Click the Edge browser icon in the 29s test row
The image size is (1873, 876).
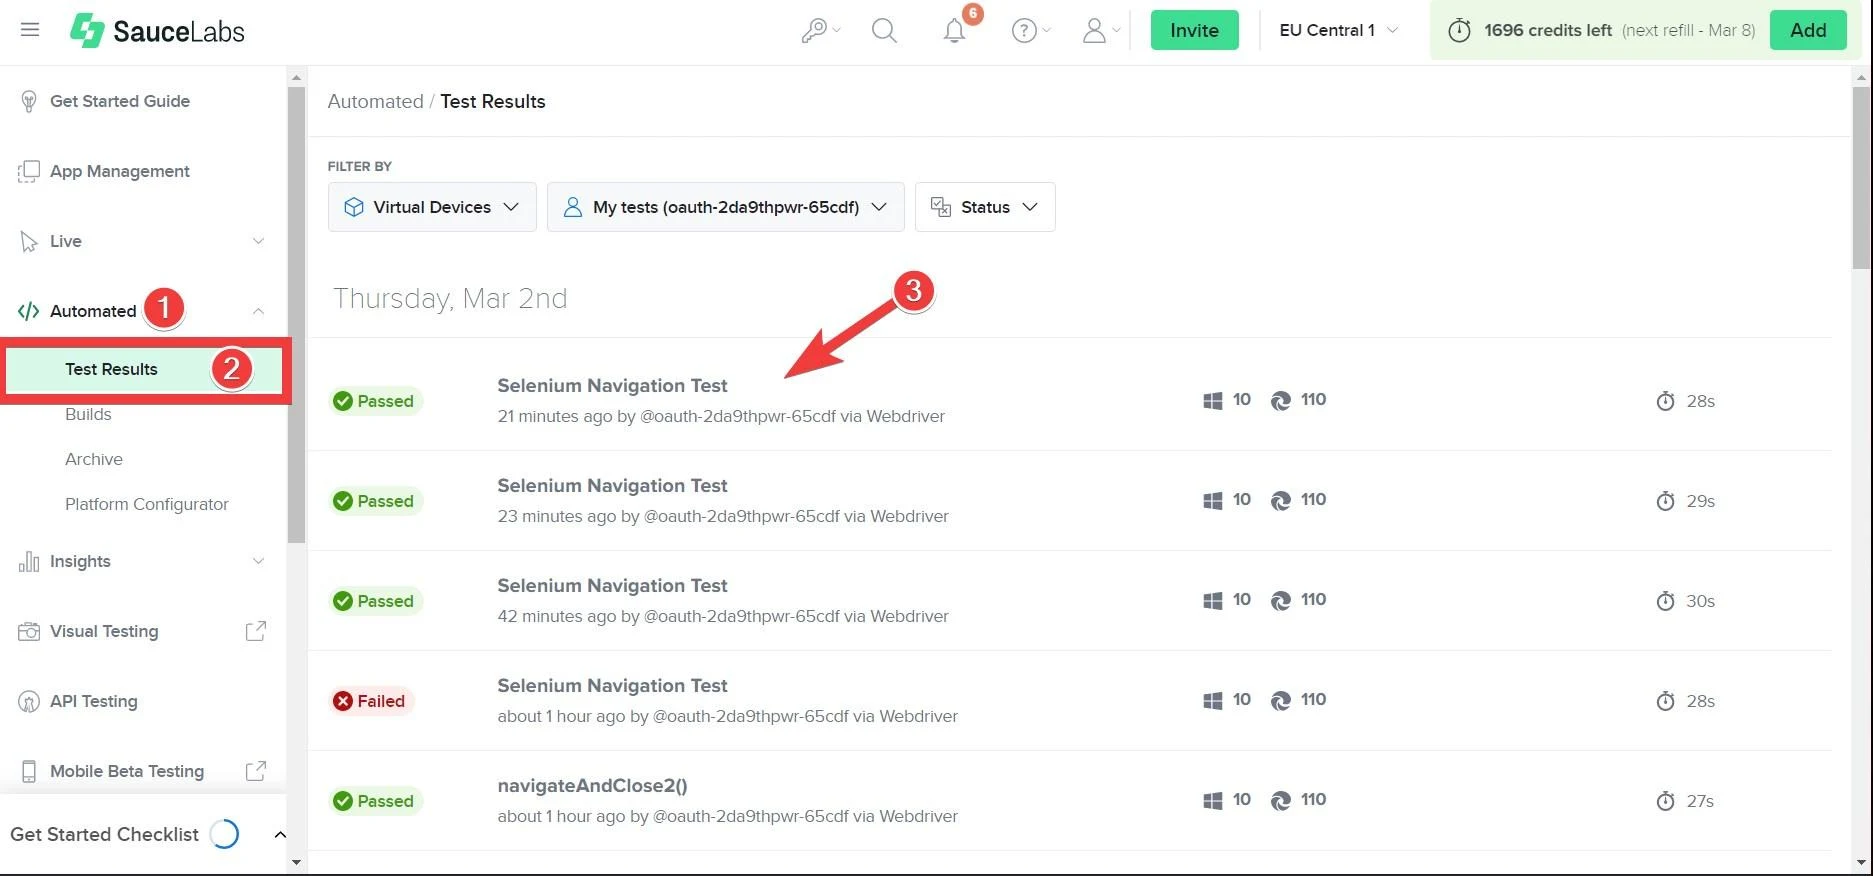tap(1280, 501)
